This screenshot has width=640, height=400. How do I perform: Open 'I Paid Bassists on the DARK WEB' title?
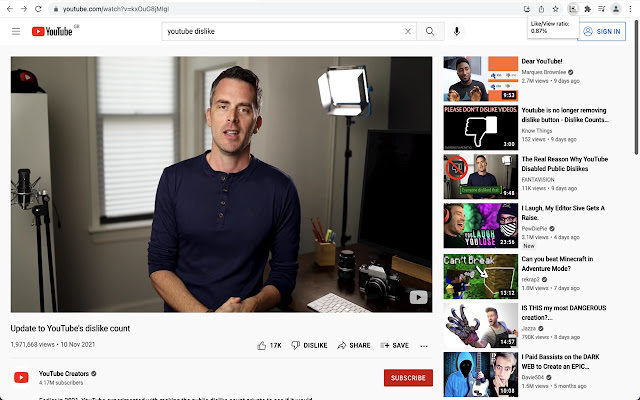click(561, 362)
